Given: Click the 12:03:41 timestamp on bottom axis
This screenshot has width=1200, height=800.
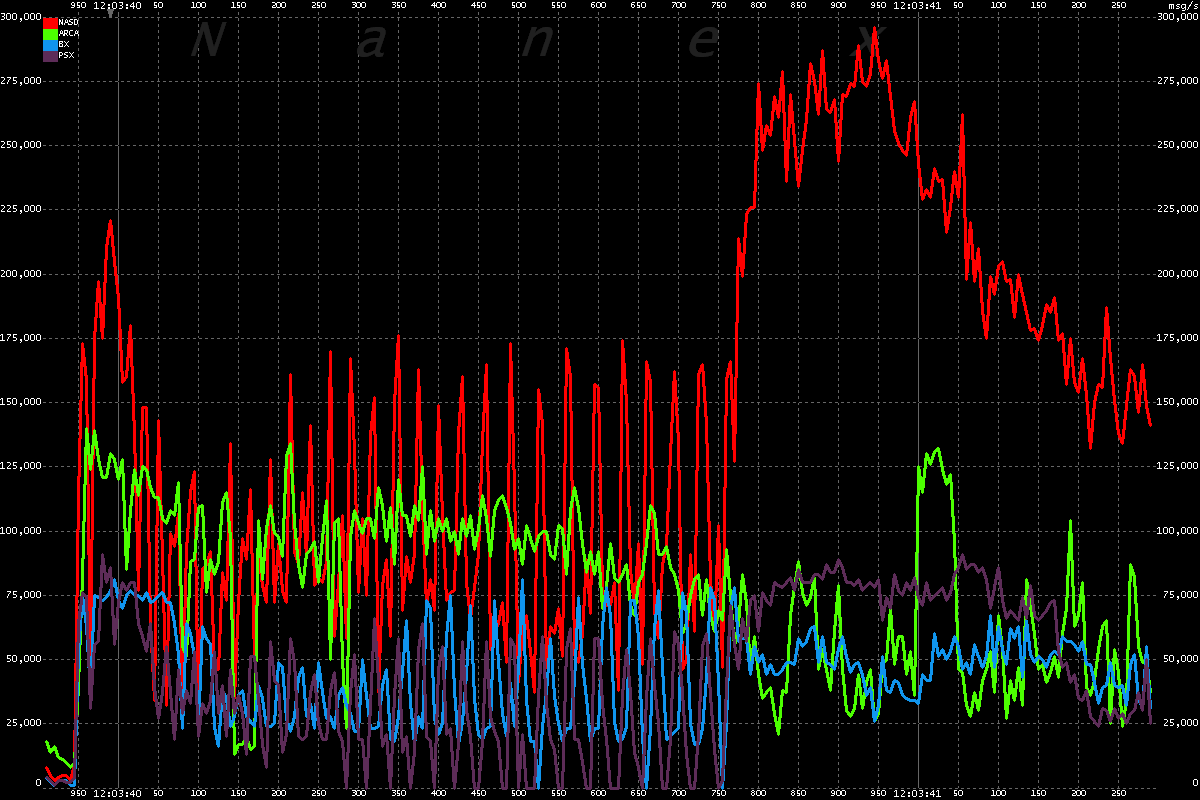Looking at the screenshot, I should pos(917,793).
